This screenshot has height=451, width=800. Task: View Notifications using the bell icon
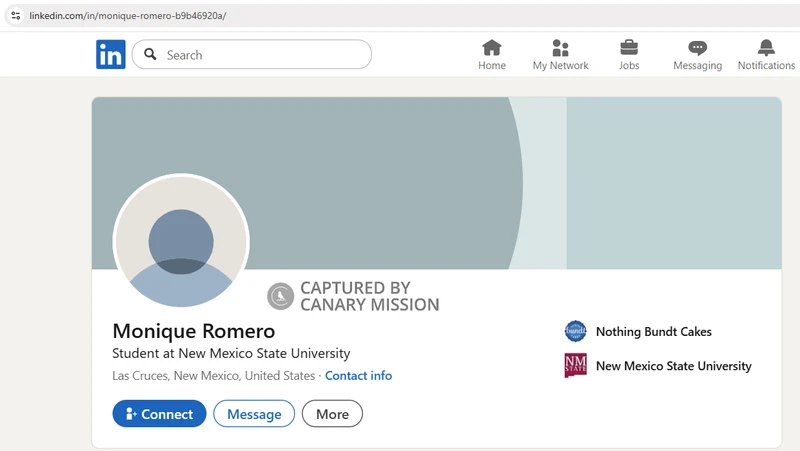(766, 48)
